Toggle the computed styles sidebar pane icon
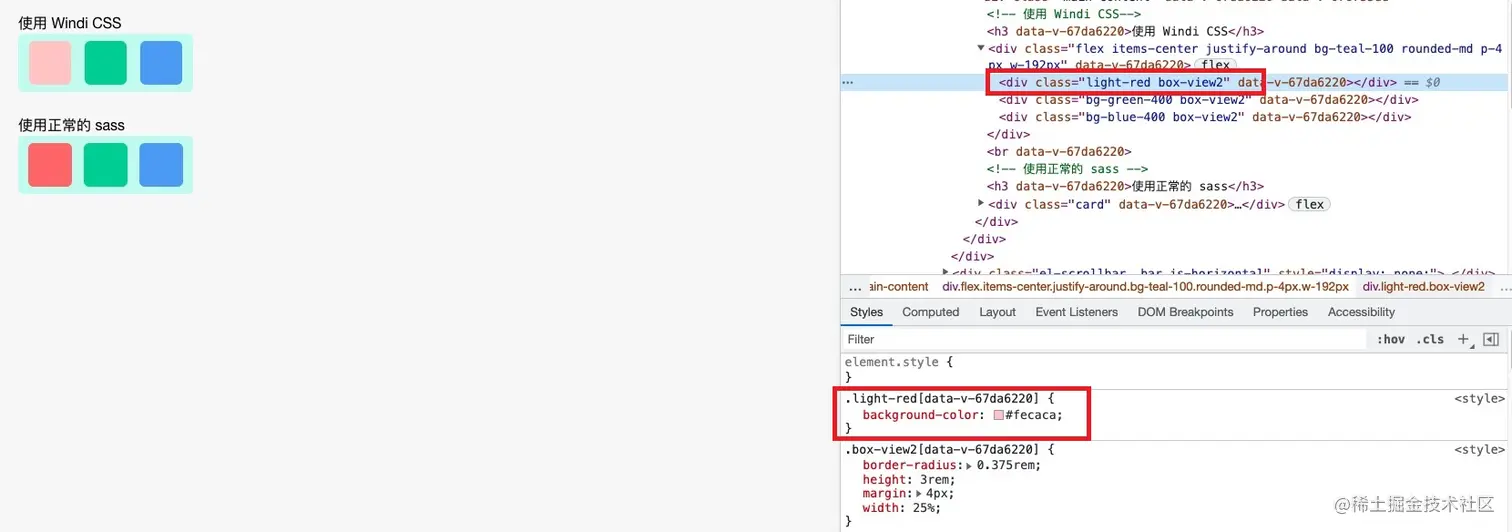 tap(1491, 339)
